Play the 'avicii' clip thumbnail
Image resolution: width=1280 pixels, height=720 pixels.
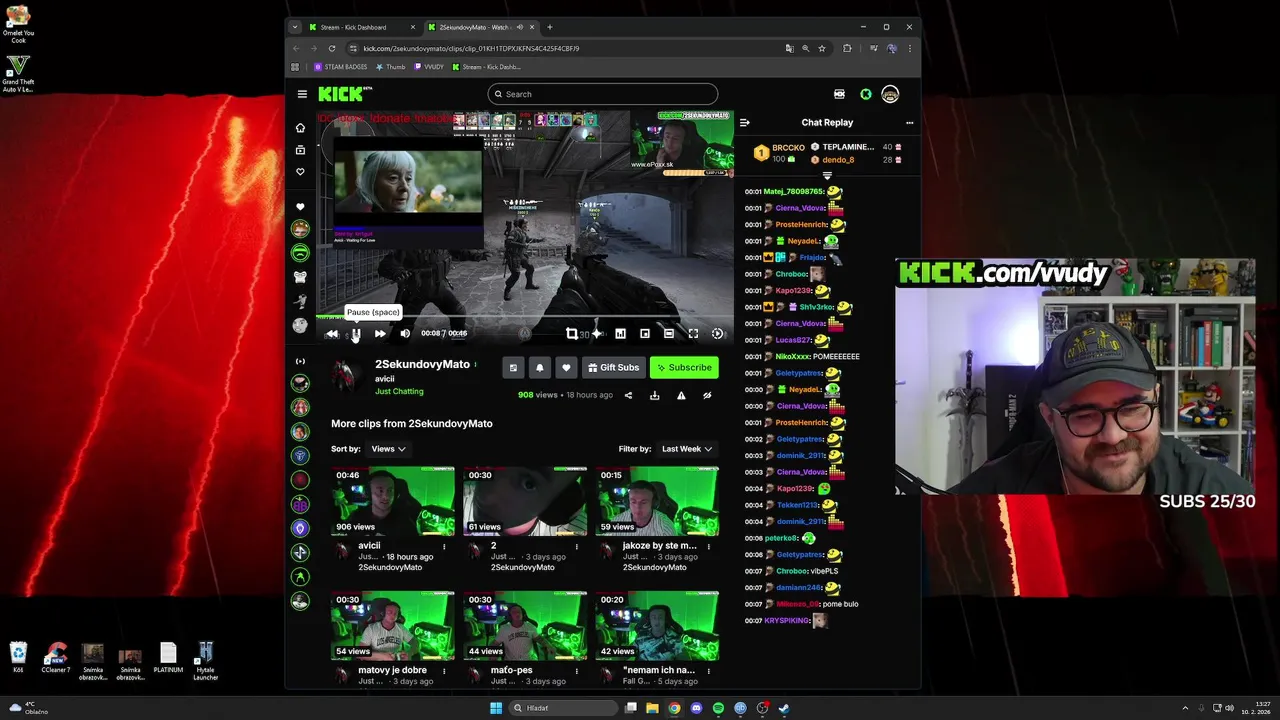click(x=393, y=501)
